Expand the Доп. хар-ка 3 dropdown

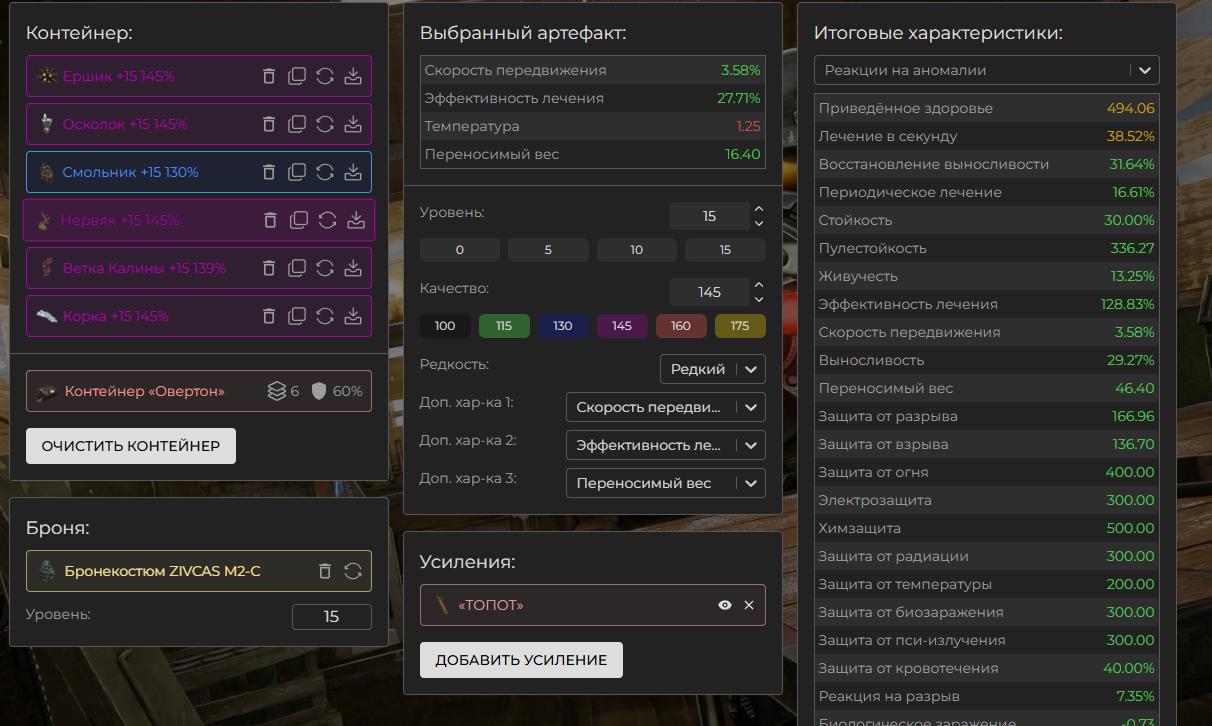tap(665, 483)
